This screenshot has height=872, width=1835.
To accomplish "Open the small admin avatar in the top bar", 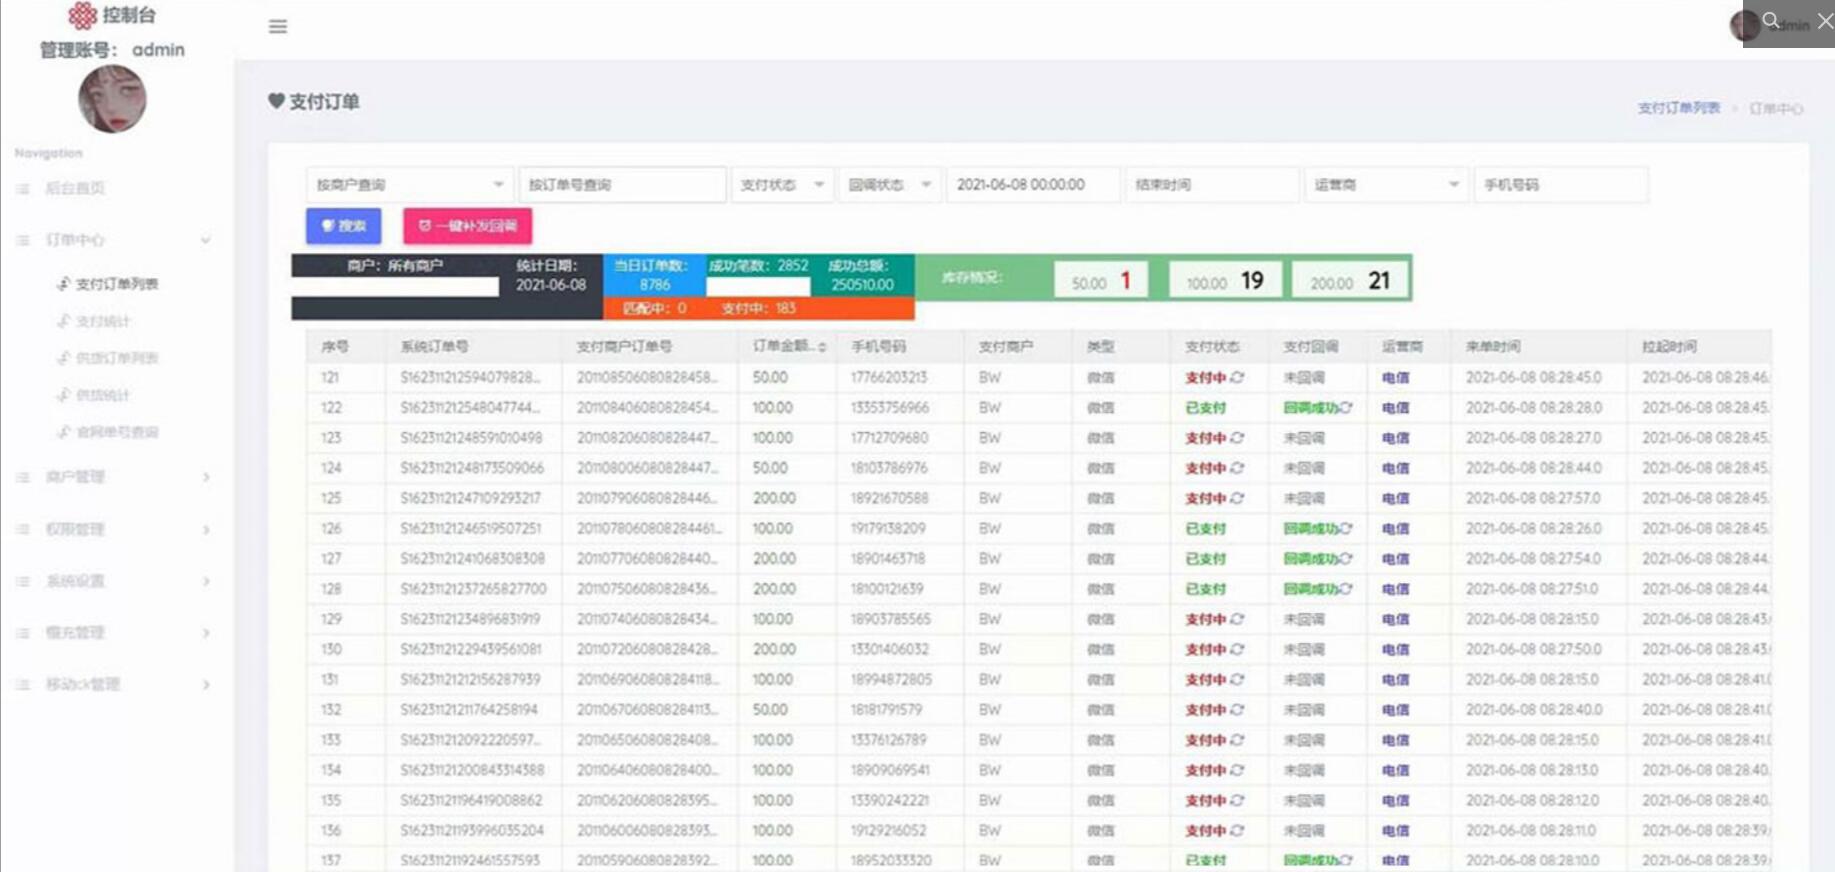I will (1745, 26).
